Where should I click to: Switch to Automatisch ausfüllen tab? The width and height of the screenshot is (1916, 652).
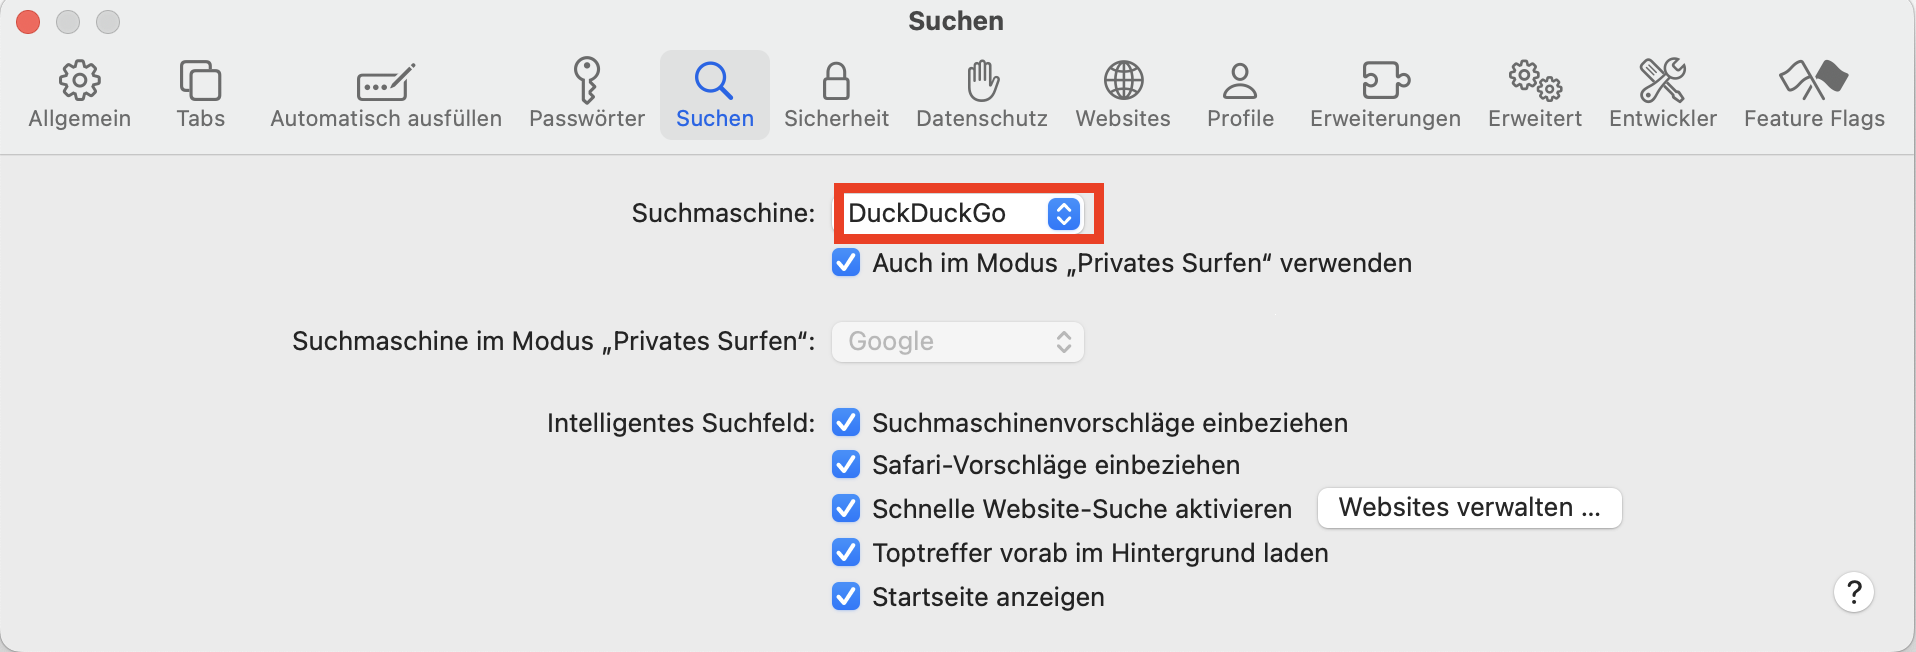386,95
